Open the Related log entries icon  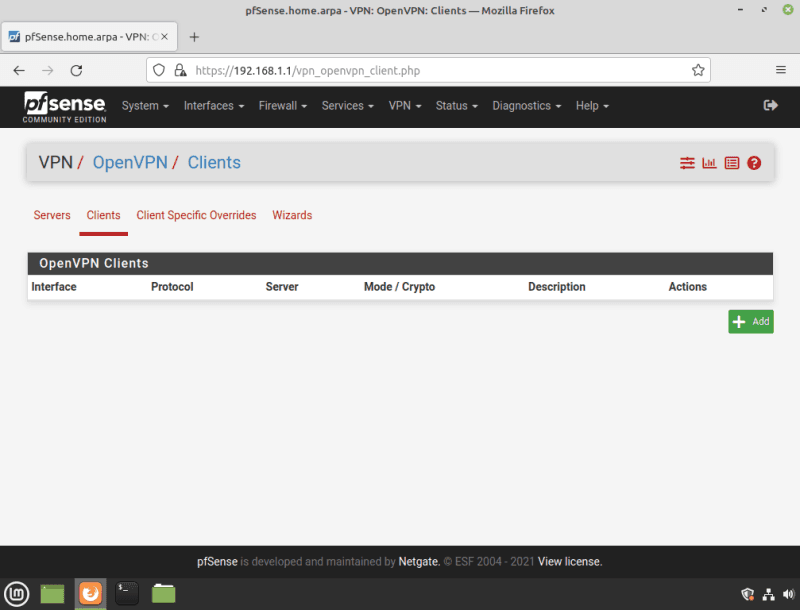click(x=732, y=163)
